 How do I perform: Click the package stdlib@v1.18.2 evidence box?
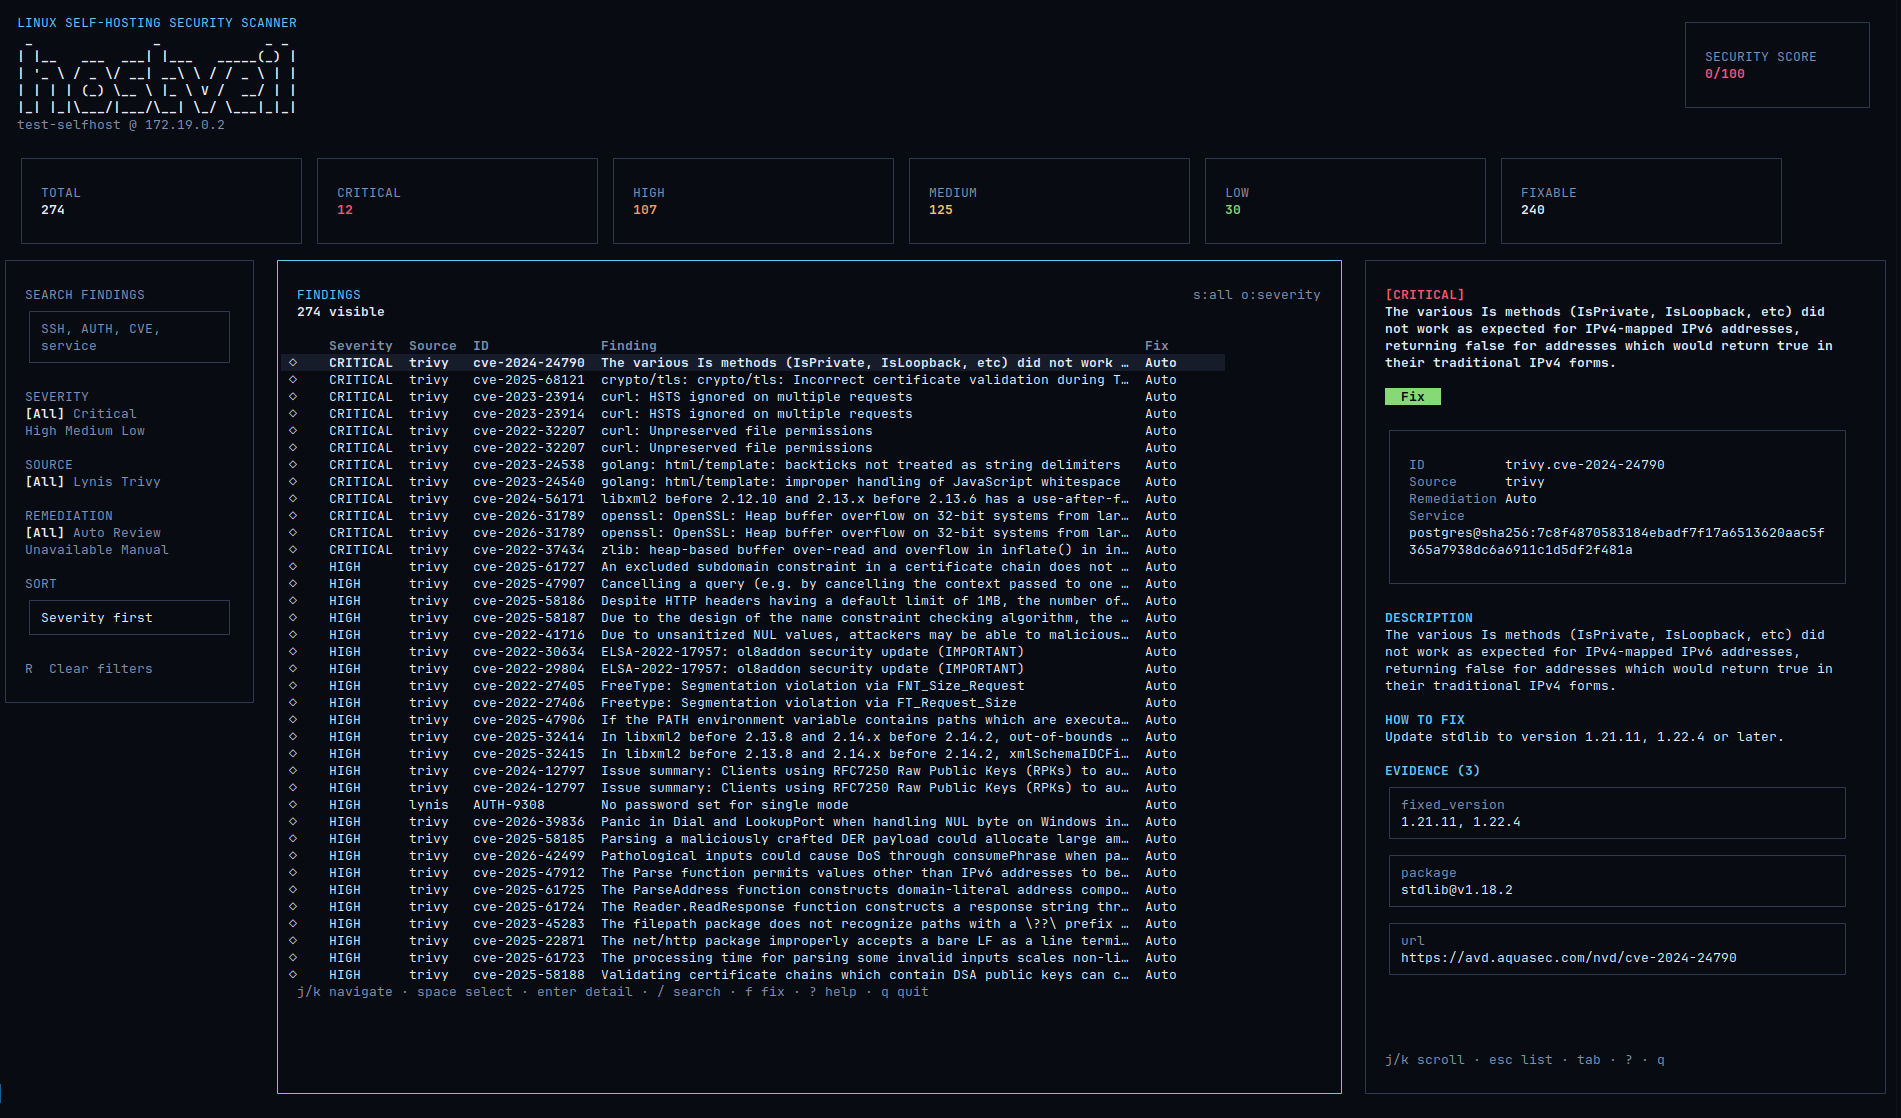(x=1617, y=881)
